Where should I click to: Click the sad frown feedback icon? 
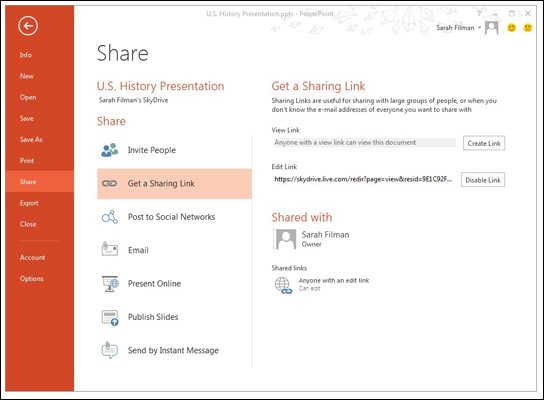[528, 27]
